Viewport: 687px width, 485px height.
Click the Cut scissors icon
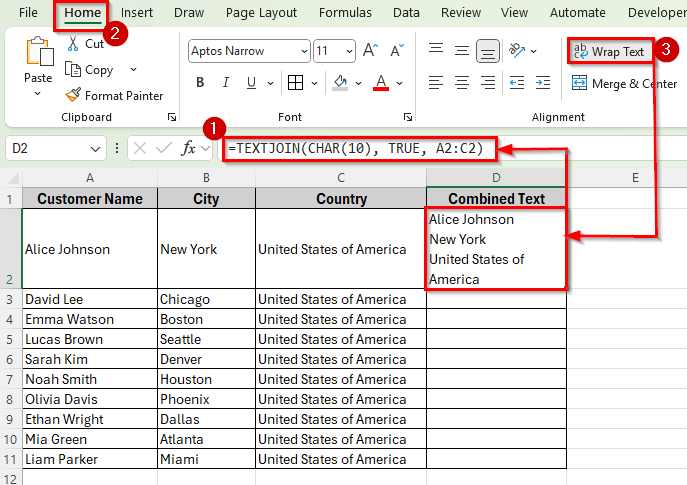point(73,44)
